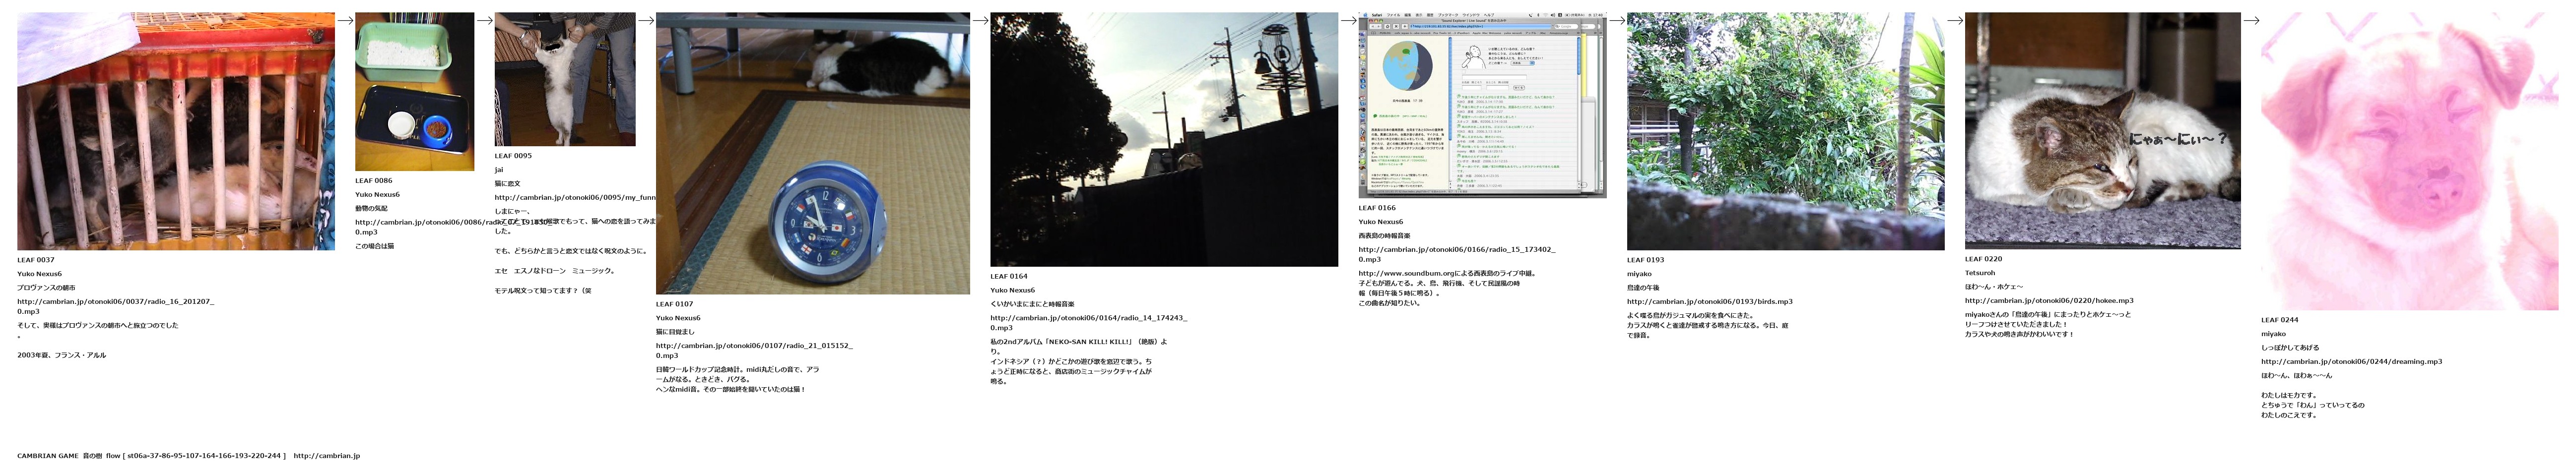The width and height of the screenshot is (2576, 468).
Task: Open the standing cat photo of LEAF 0095
Action: click(x=565, y=79)
